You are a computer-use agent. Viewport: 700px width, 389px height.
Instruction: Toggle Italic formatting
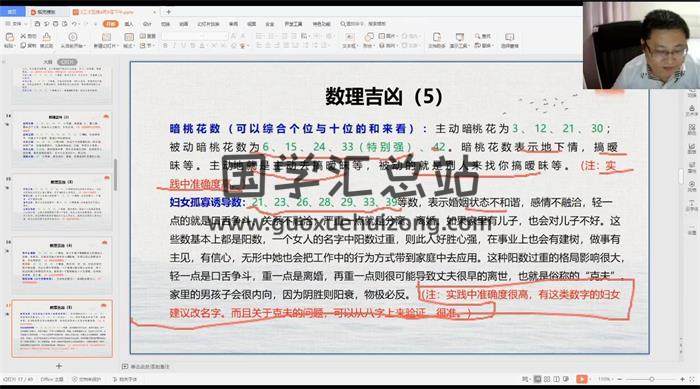pos(174,46)
